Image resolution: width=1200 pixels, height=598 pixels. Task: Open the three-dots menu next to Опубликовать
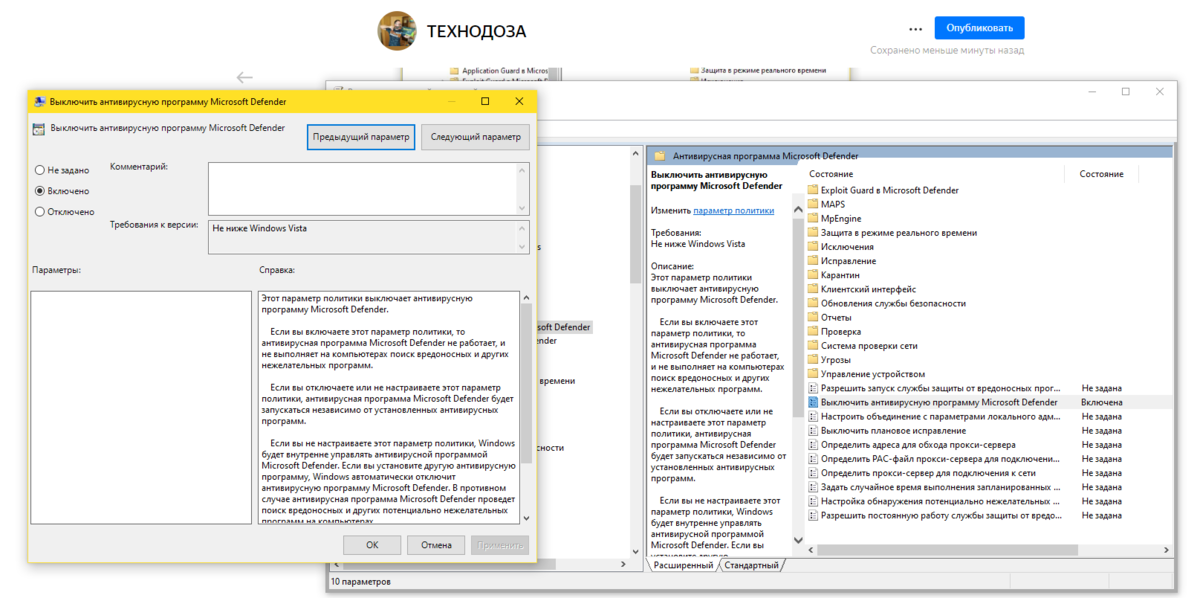pyautogui.click(x=916, y=28)
